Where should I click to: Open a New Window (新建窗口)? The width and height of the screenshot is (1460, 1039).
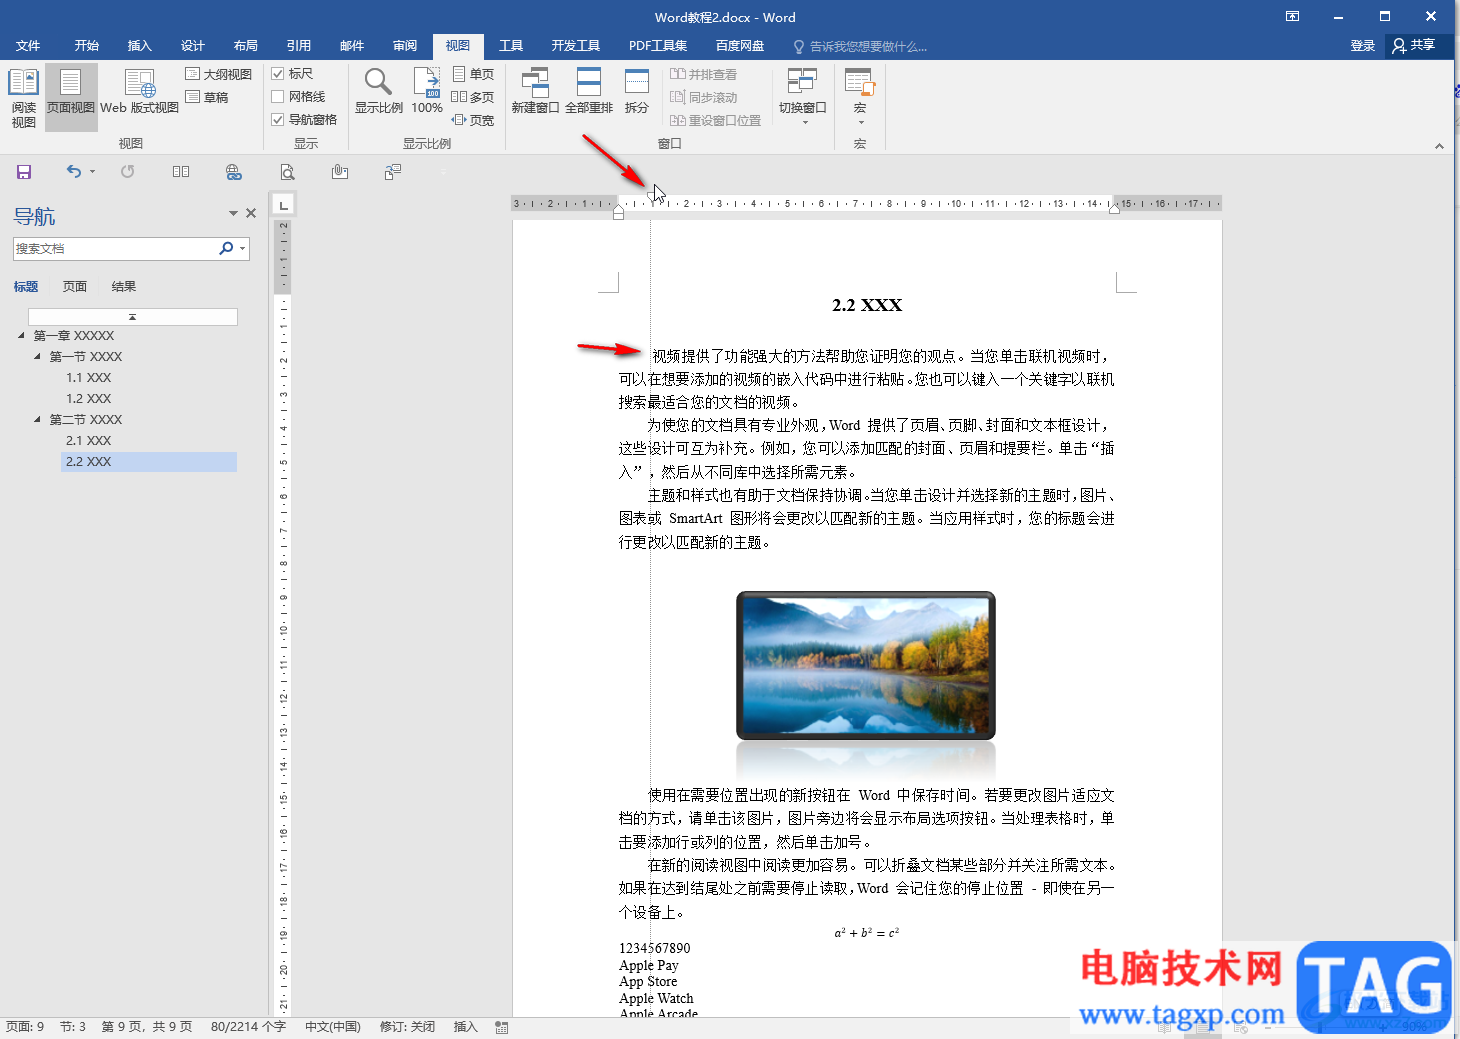(535, 91)
